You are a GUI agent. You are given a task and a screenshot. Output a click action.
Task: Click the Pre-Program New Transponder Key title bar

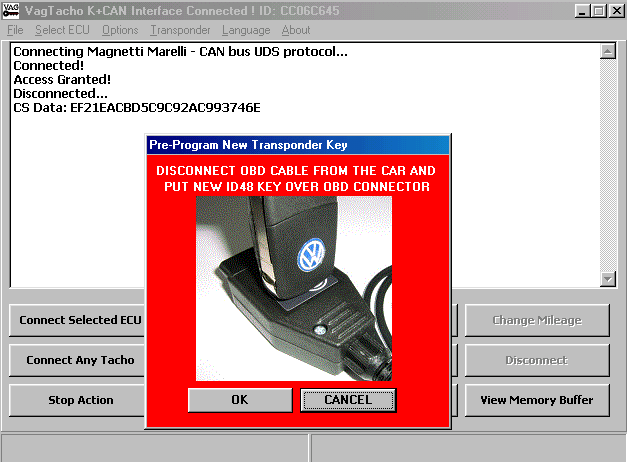click(298, 145)
